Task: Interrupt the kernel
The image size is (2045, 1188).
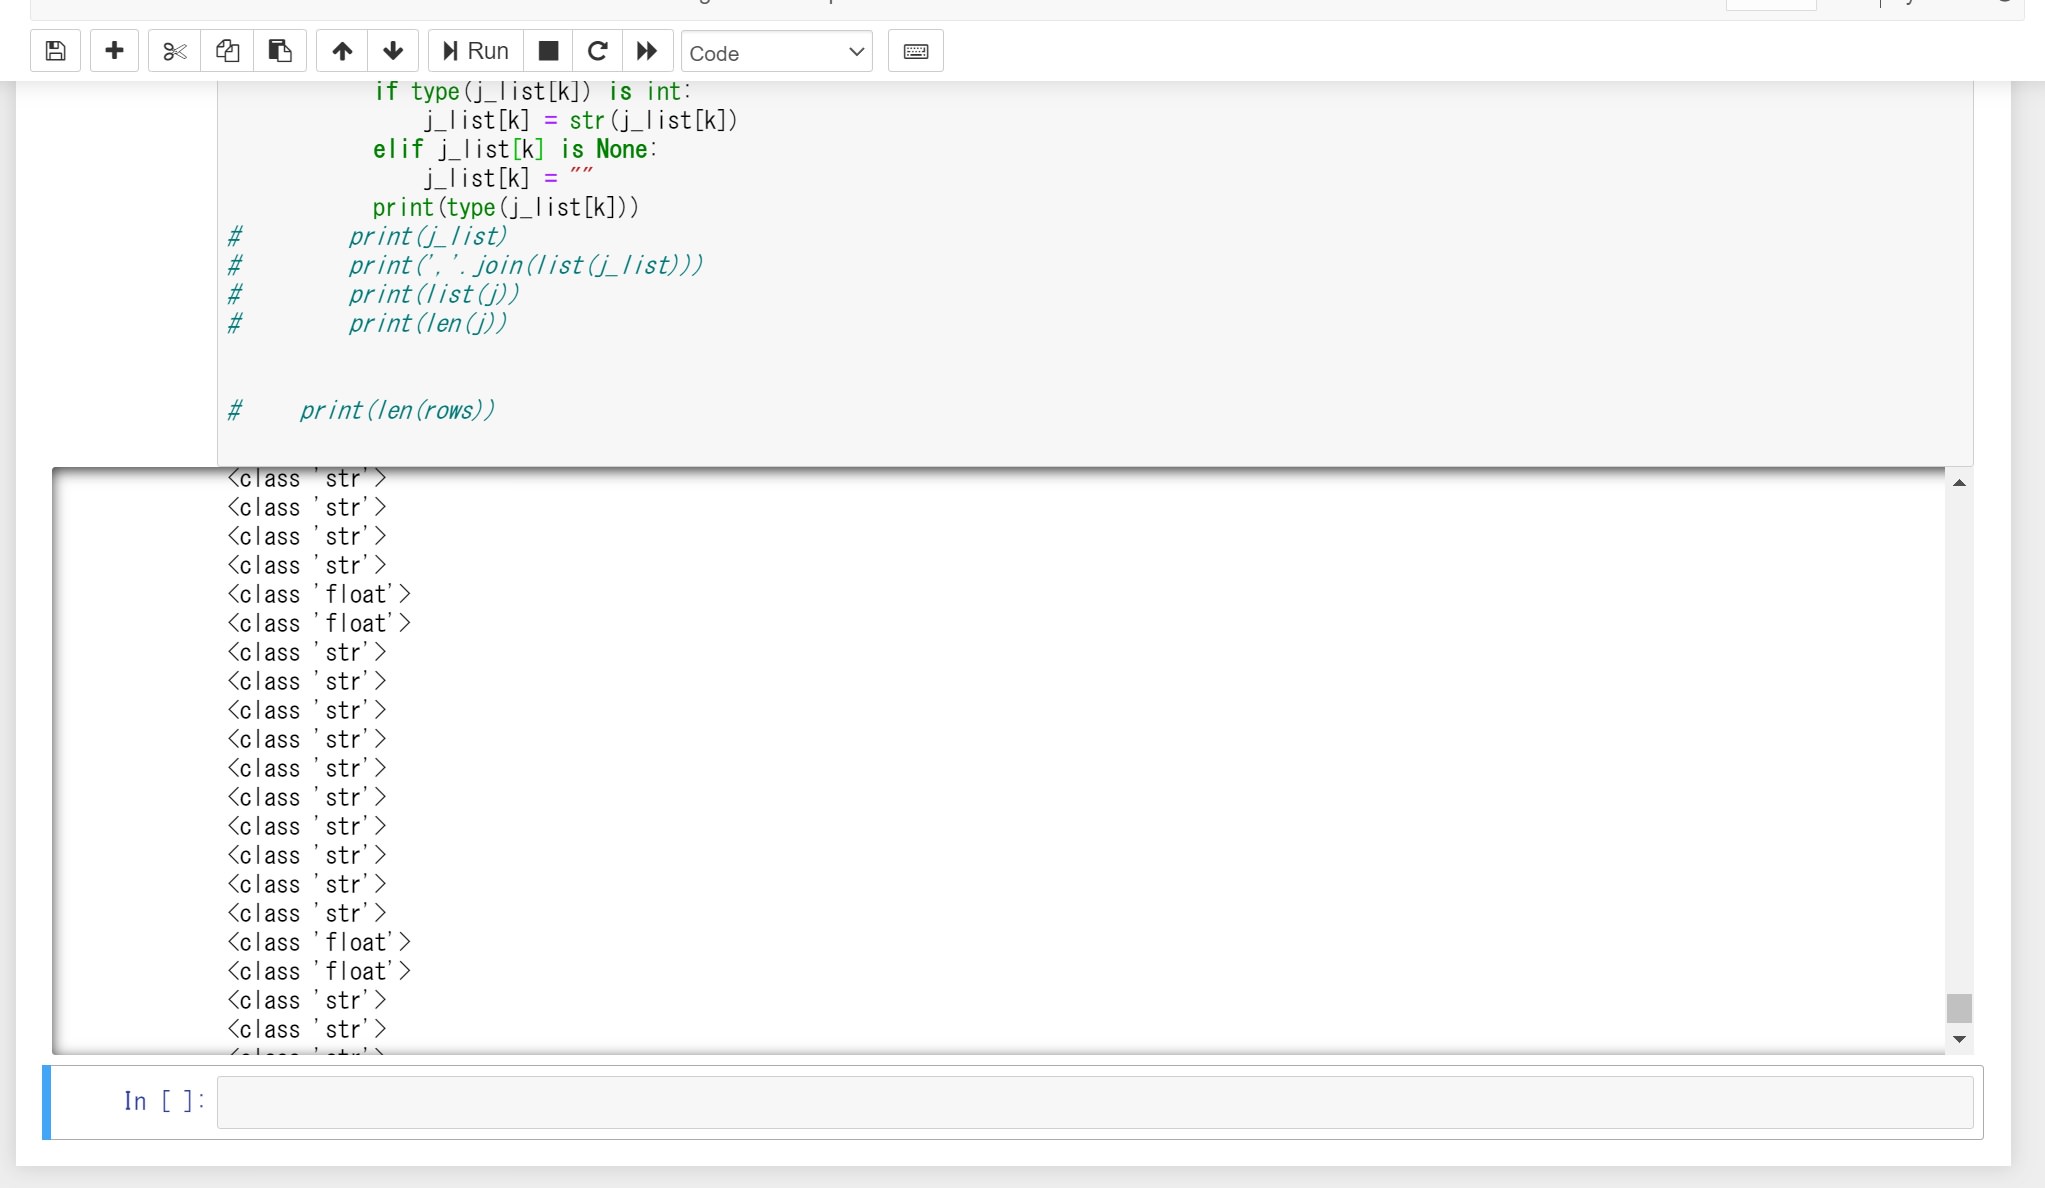Action: point(546,50)
